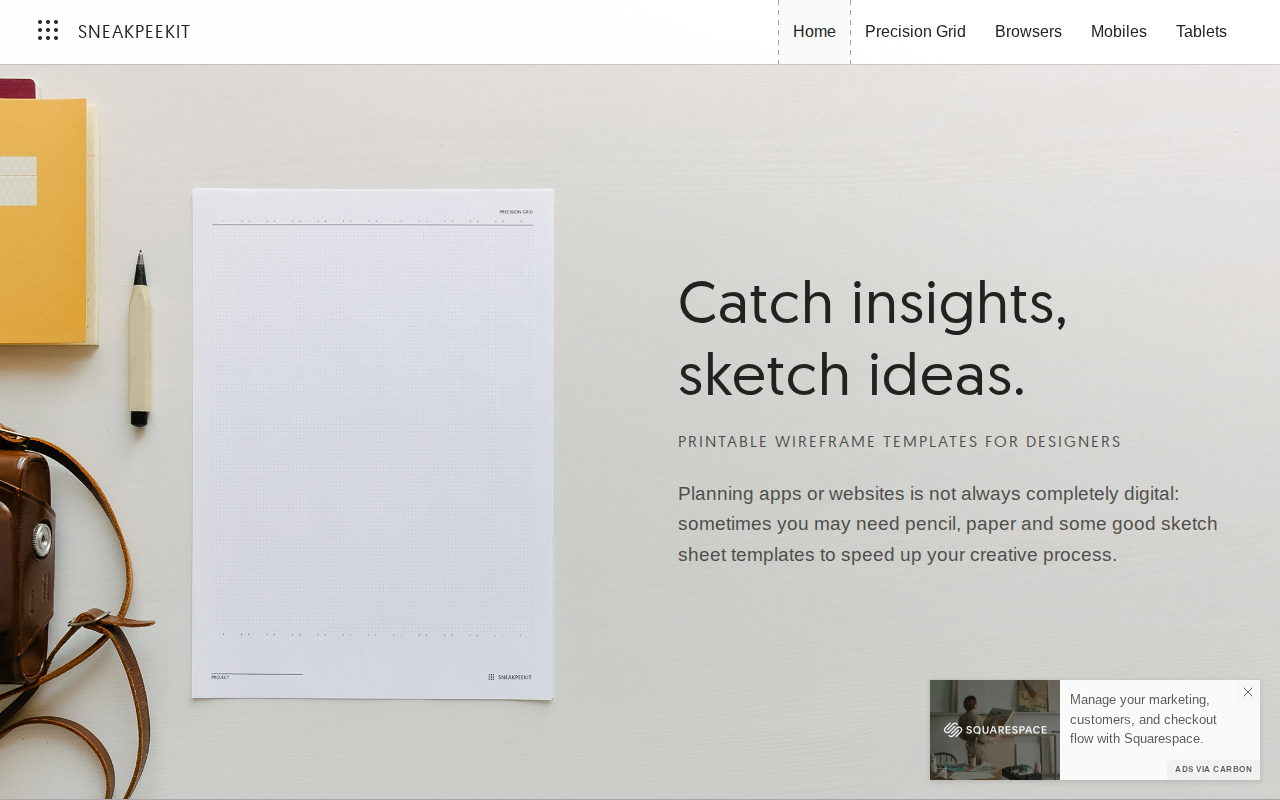Click the ADS VIA CARBON label
Image resolution: width=1280 pixels, height=800 pixels.
pyautogui.click(x=1213, y=769)
